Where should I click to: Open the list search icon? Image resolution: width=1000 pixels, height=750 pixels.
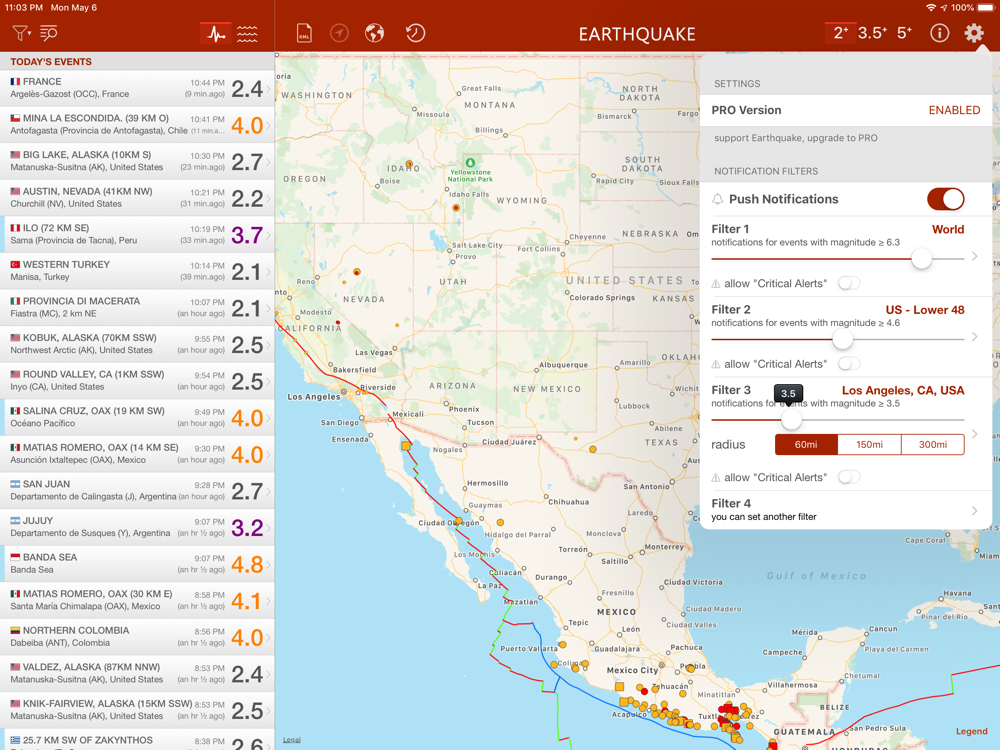48,33
